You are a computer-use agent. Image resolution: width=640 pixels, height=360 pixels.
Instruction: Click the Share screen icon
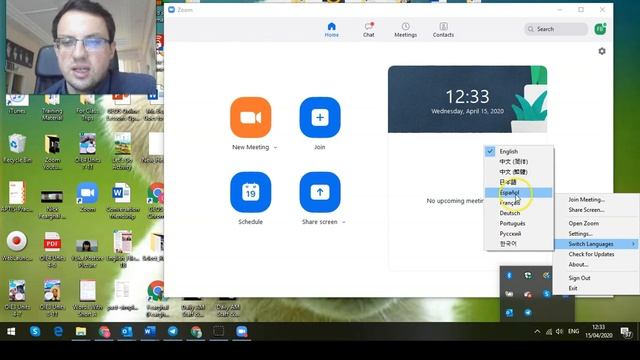pyautogui.click(x=320, y=192)
